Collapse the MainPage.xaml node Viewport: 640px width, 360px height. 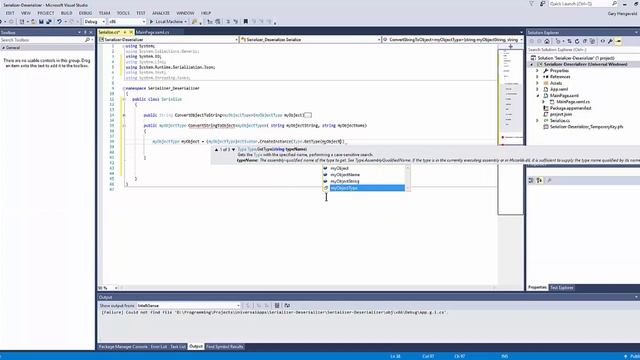pyautogui.click(x=538, y=96)
